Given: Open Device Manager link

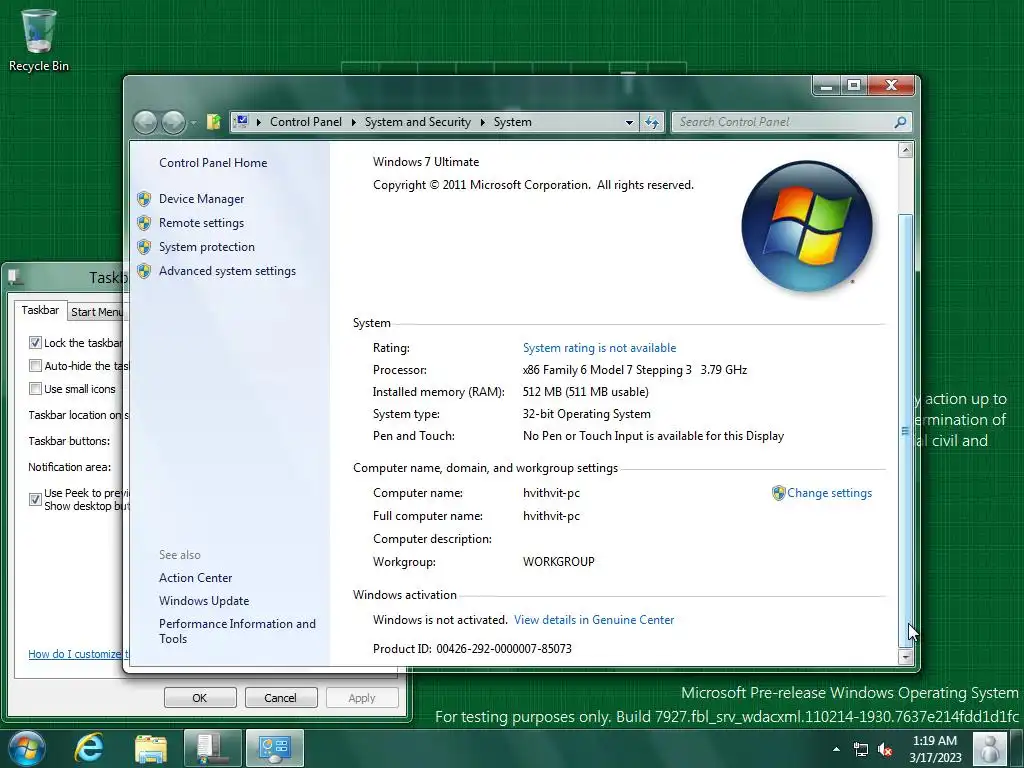Looking at the screenshot, I should pyautogui.click(x=201, y=199).
